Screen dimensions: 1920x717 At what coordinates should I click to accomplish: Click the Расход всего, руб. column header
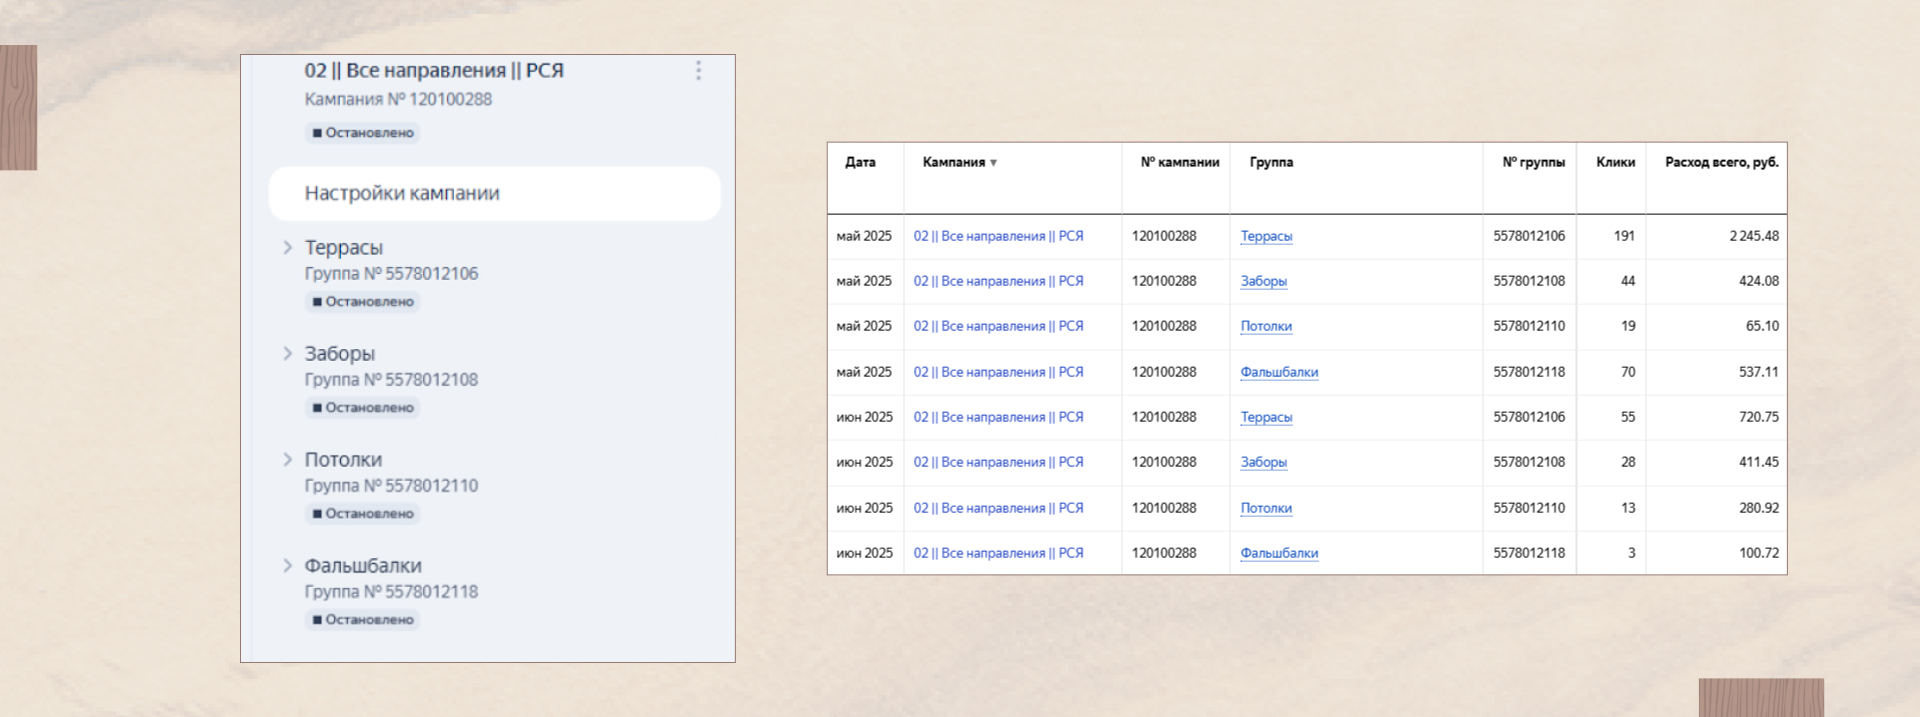(1721, 162)
